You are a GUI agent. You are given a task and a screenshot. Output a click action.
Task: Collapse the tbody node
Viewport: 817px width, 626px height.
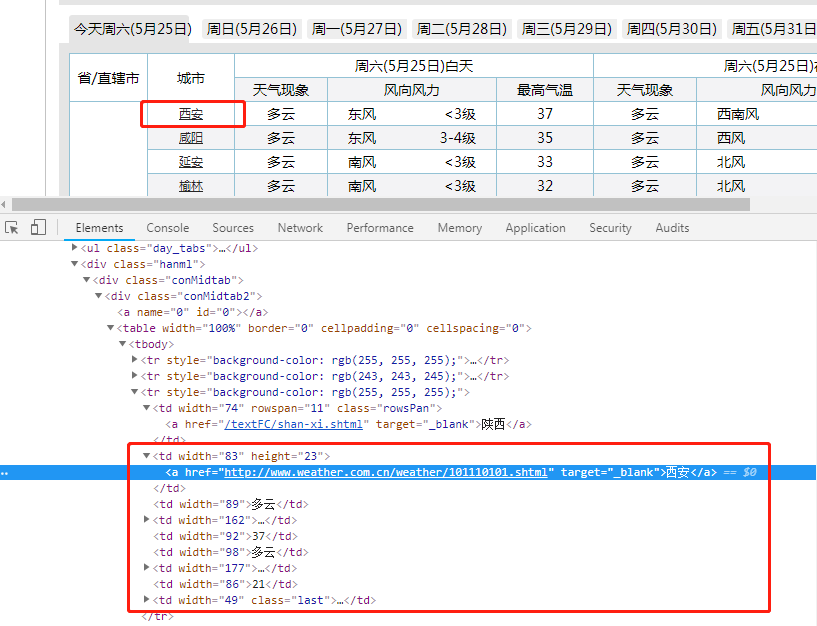coord(122,344)
